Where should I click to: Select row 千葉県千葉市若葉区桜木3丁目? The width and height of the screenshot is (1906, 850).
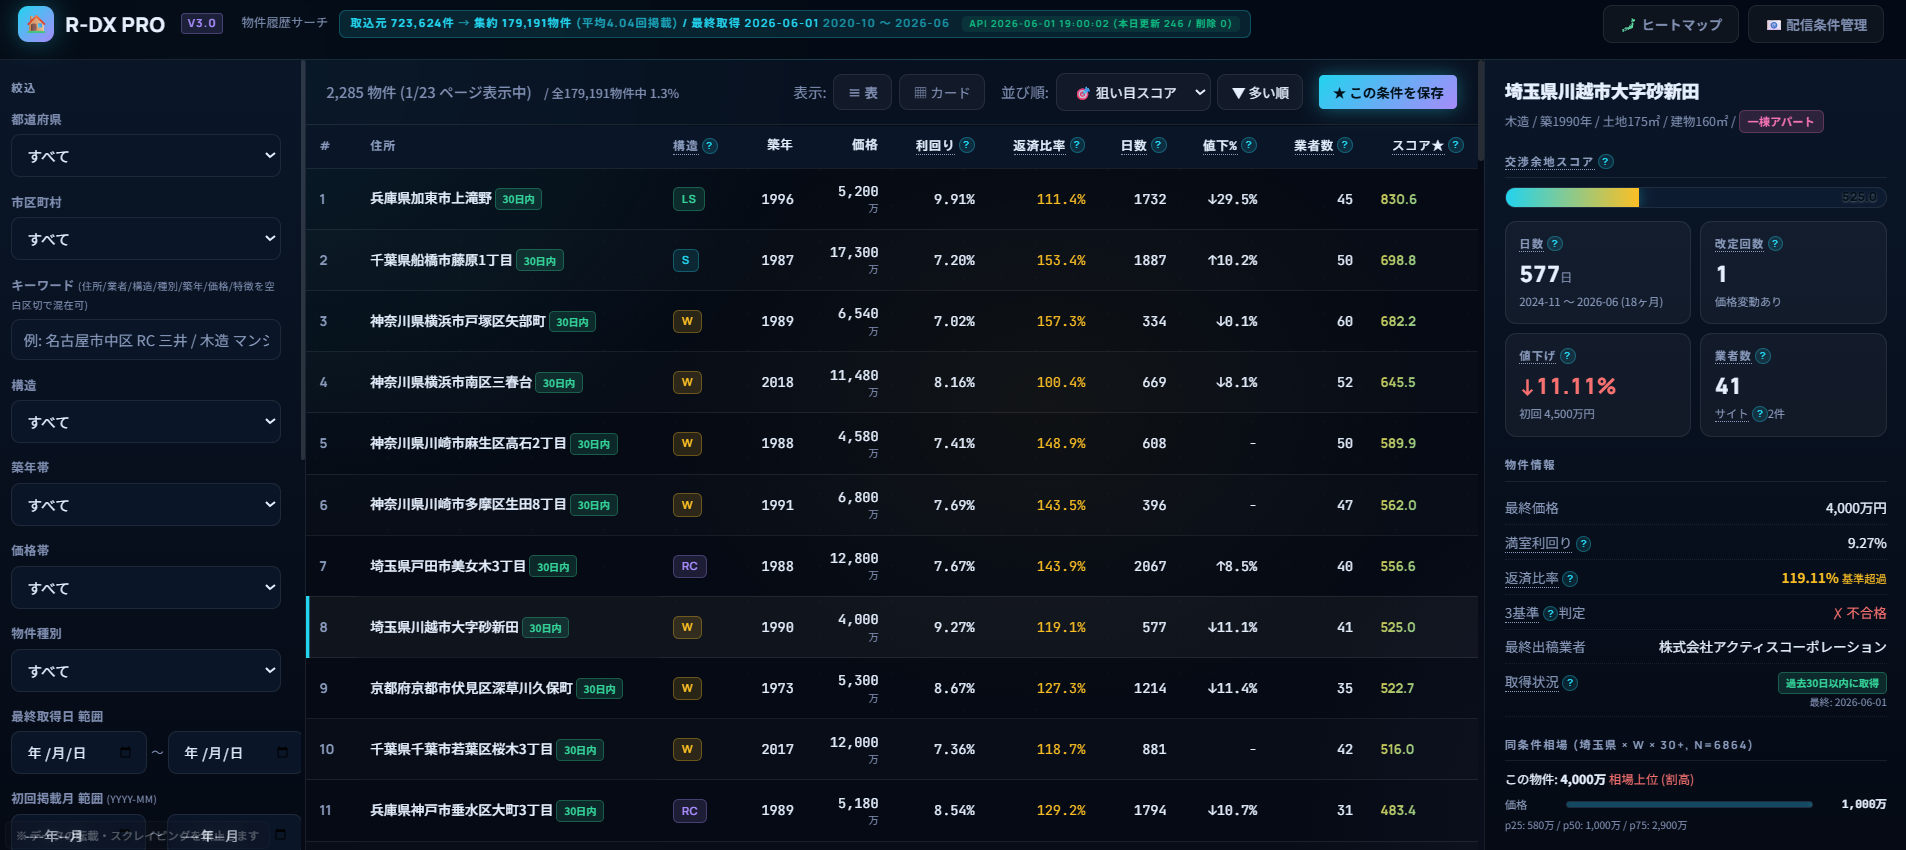point(892,749)
